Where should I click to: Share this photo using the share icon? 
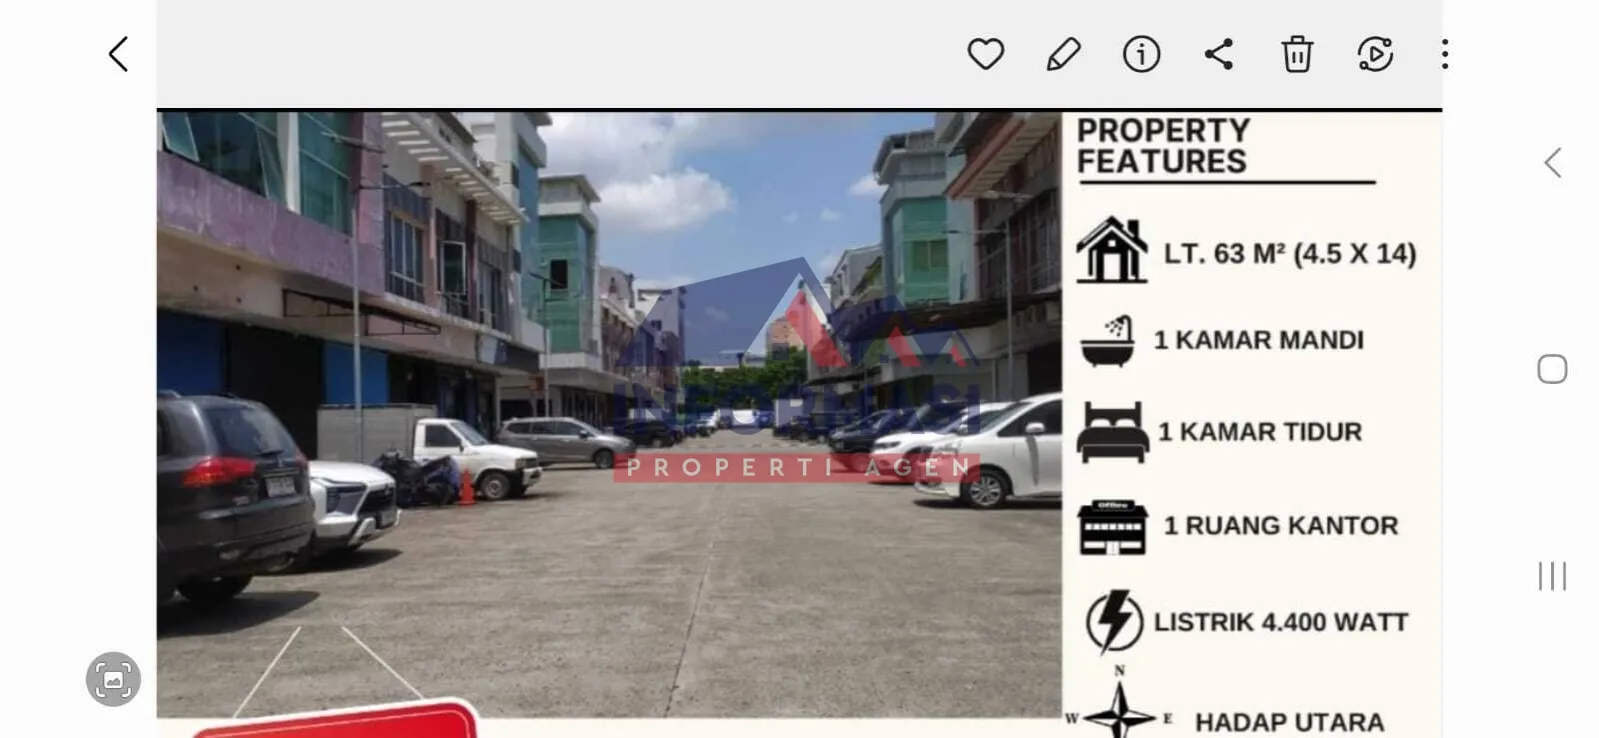[1219, 54]
